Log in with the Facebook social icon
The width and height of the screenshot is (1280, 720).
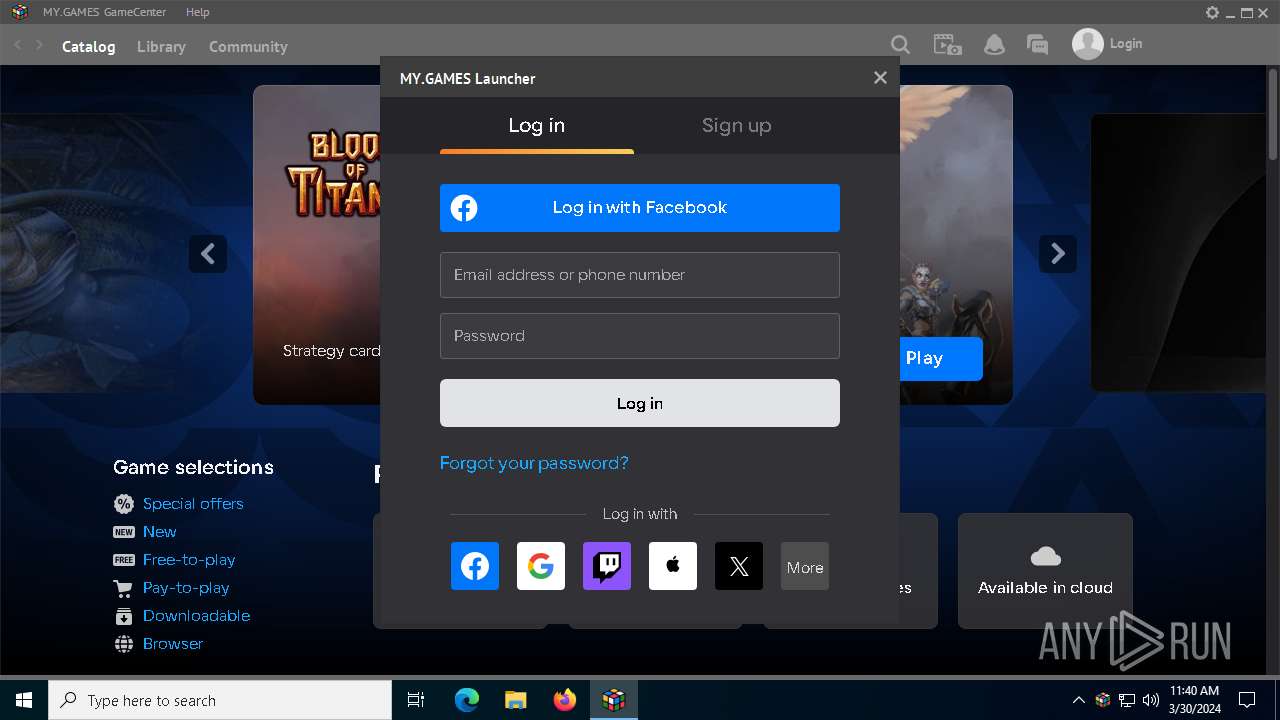pyautogui.click(x=475, y=566)
